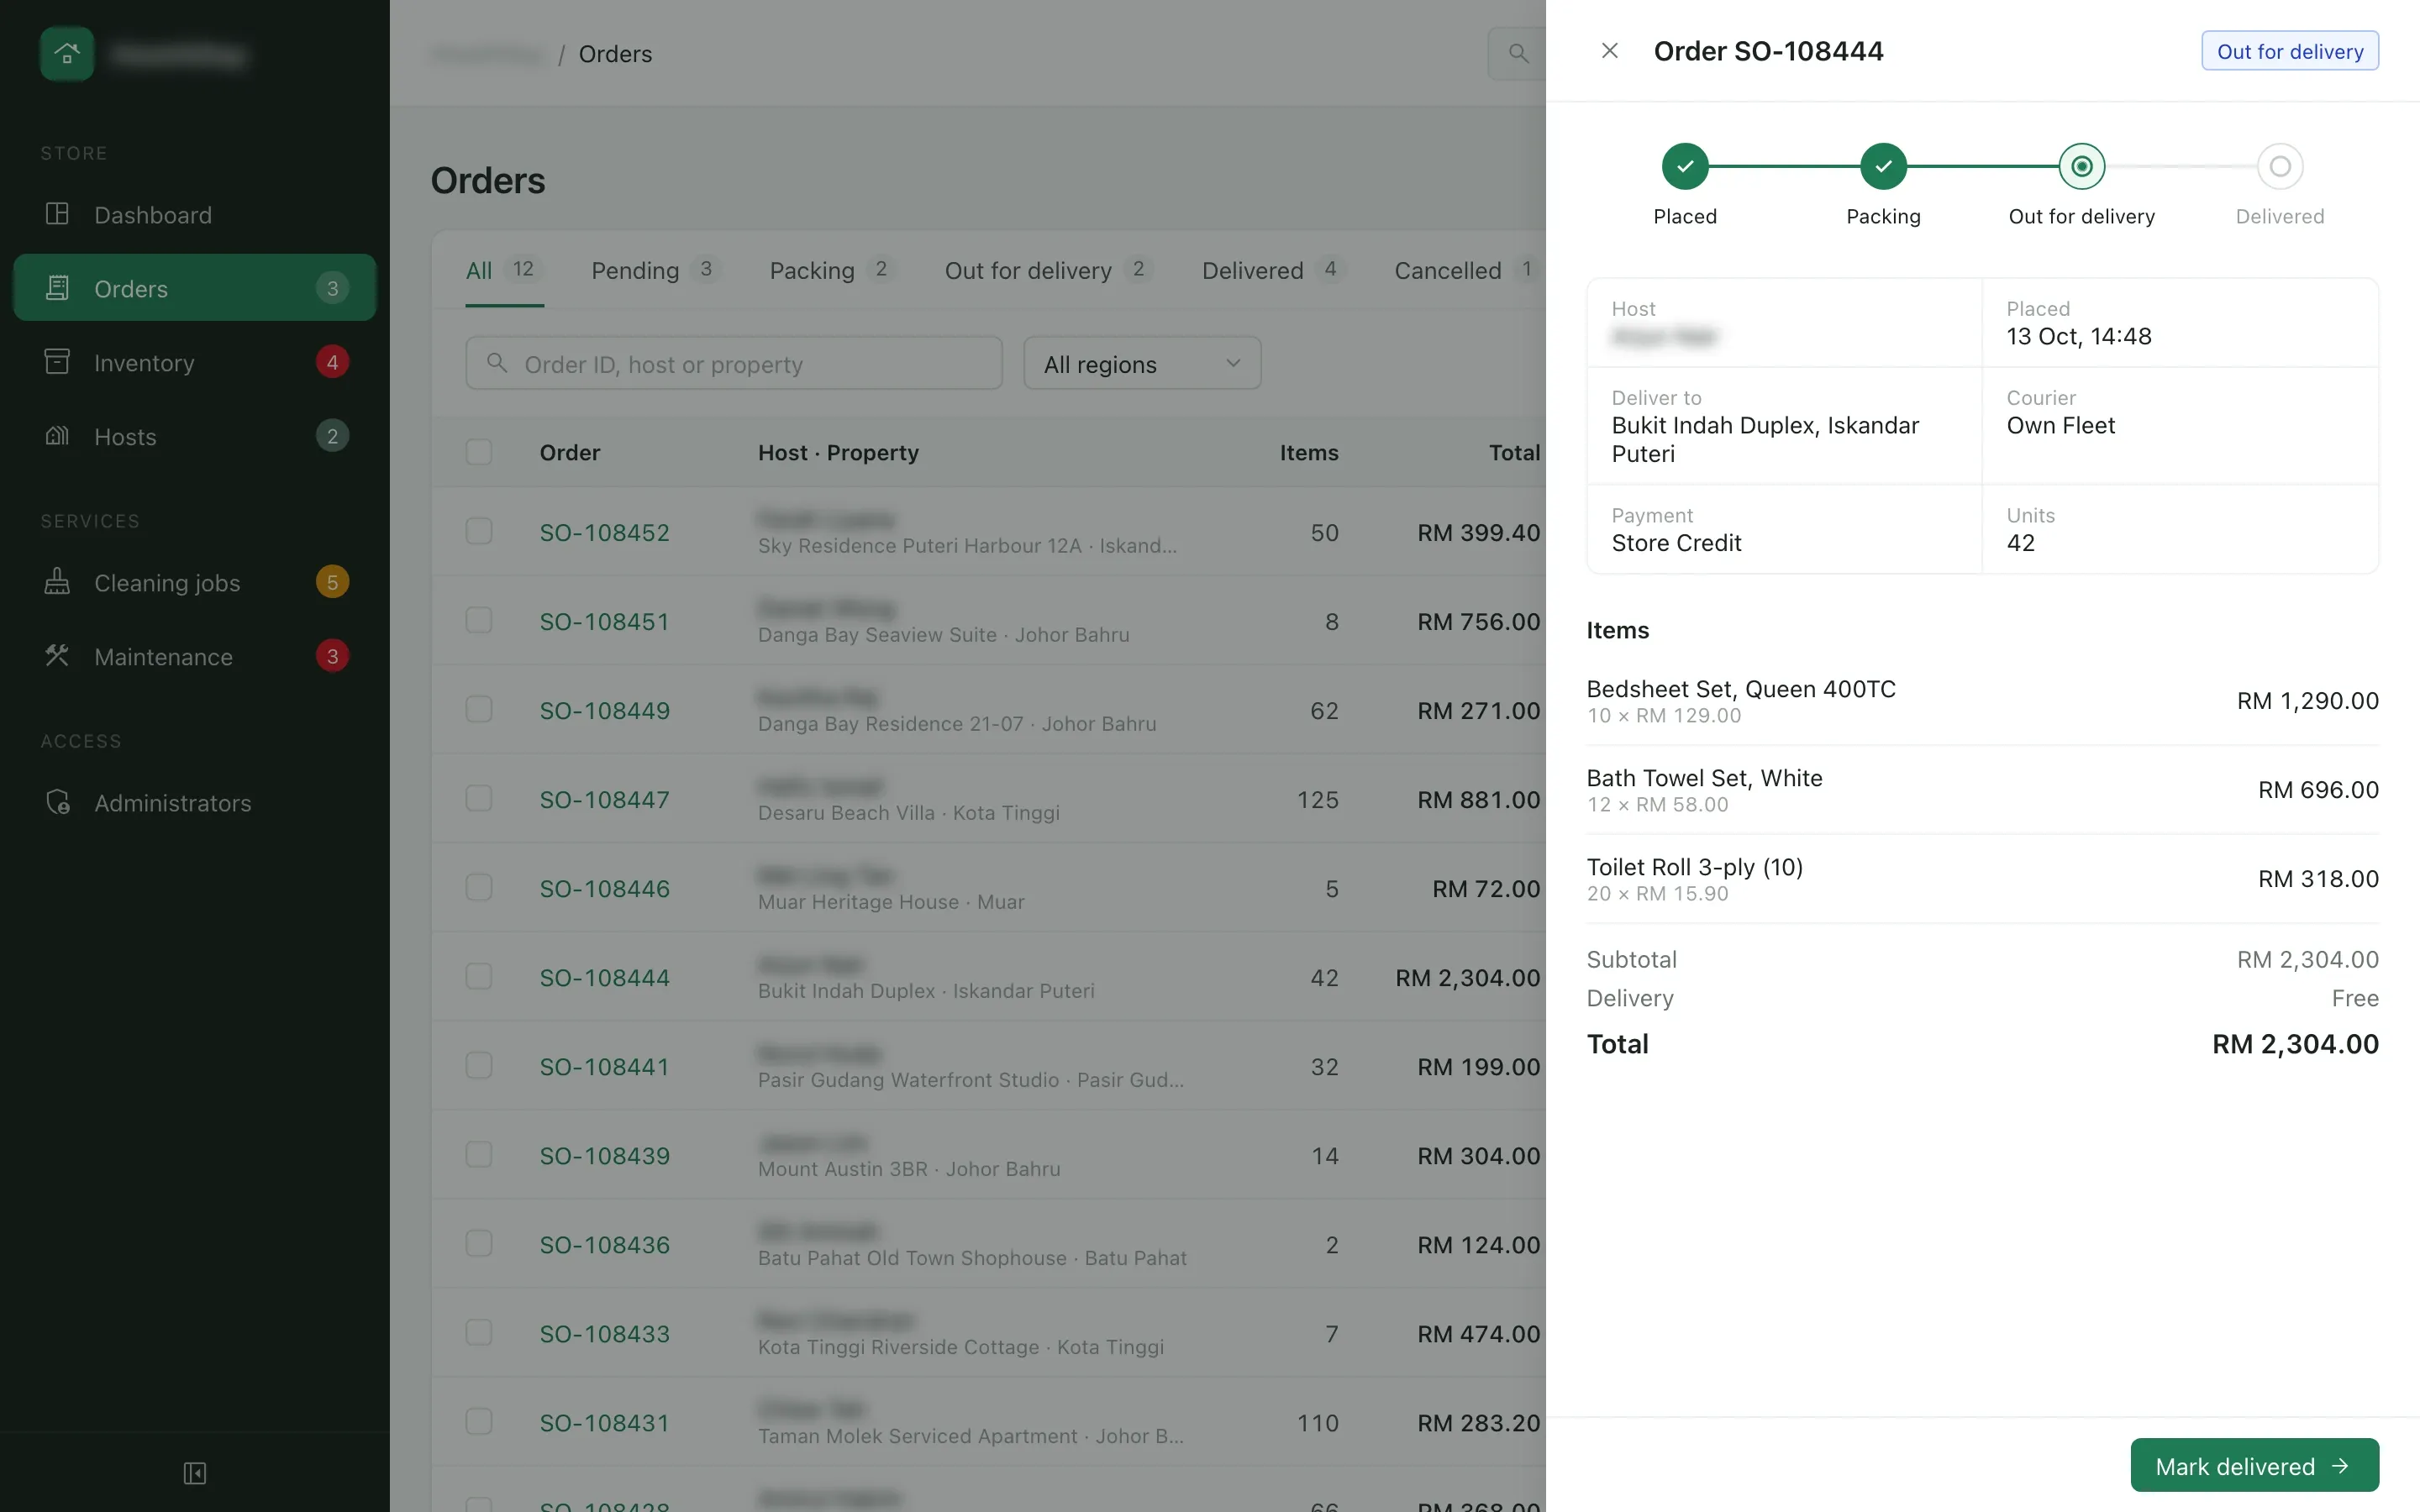The image size is (2420, 1512).
Task: Click the Inventory badge showing 4
Action: click(x=333, y=362)
